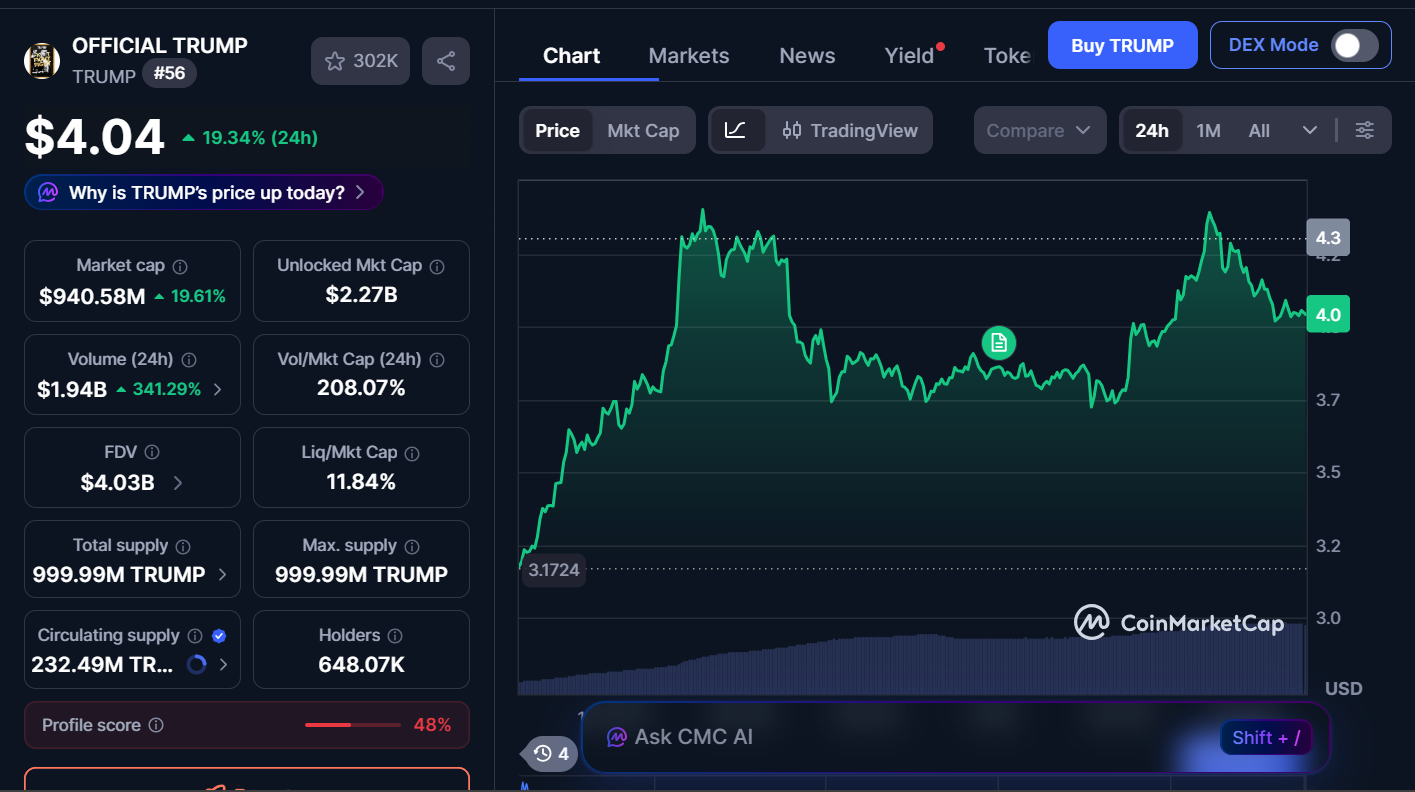Expand the time range dropdown next to All
Viewport: 1415px width, 792px height.
1310,130
